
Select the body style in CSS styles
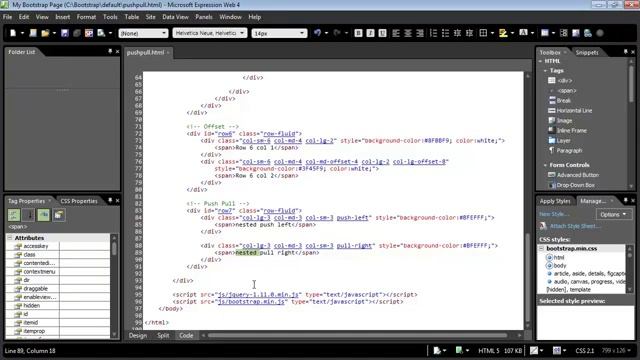point(560,265)
